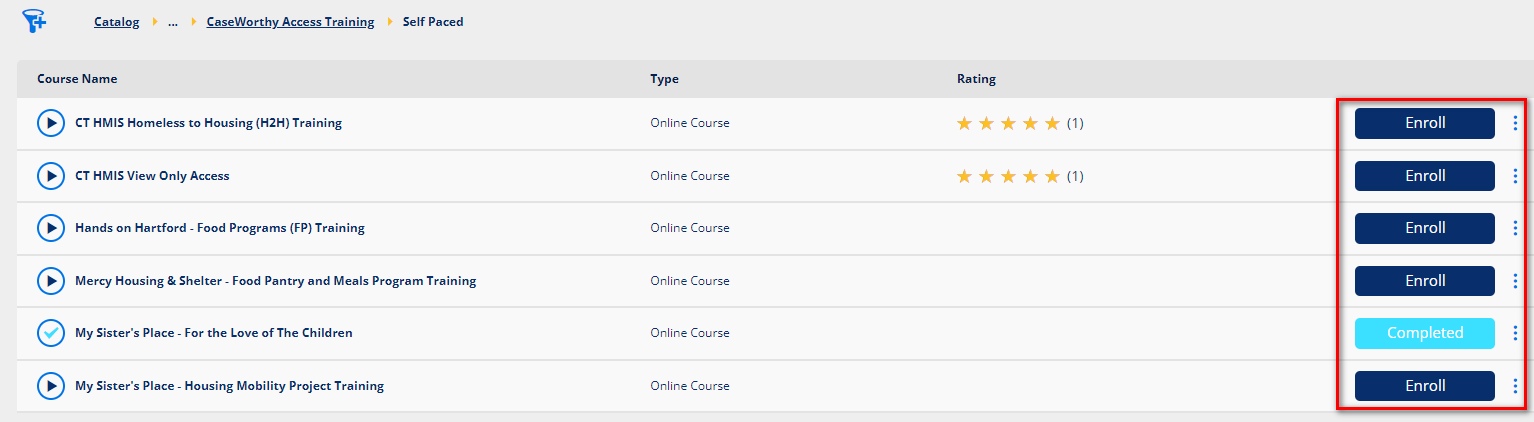Click five-star rating of CT HMIS View Only Access
The width and height of the screenshot is (1534, 422).
1008,176
